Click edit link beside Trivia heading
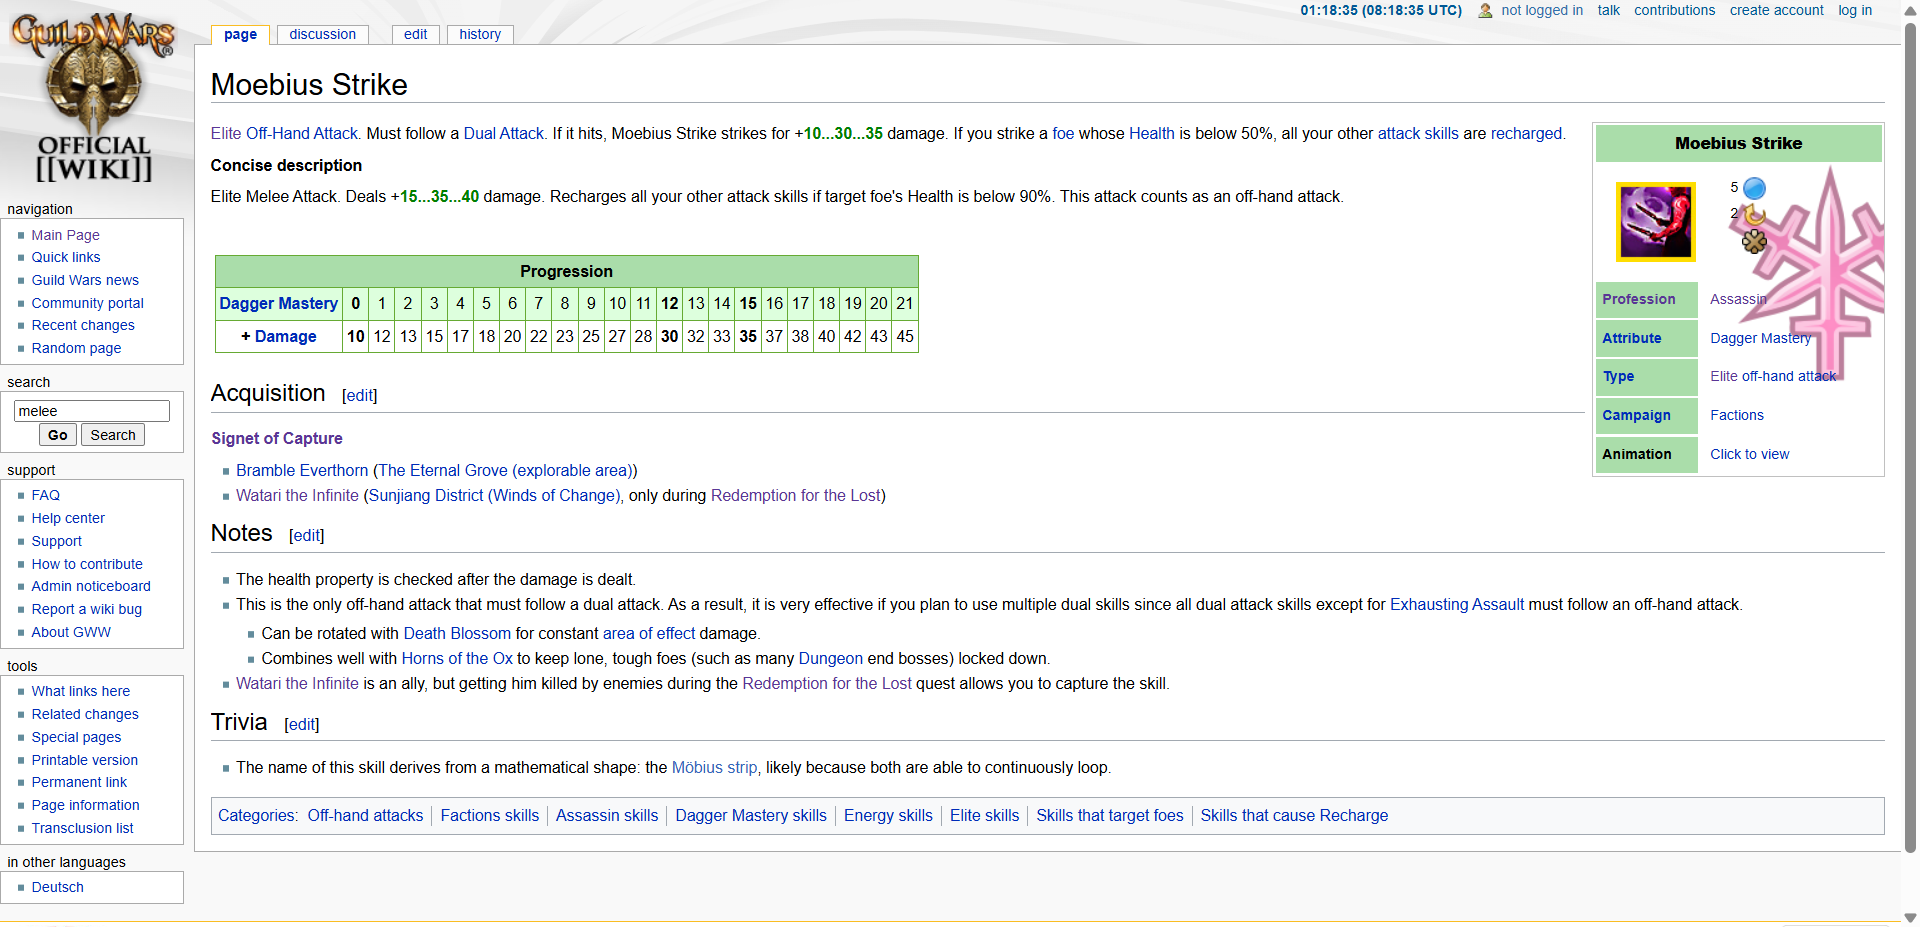 click(301, 724)
